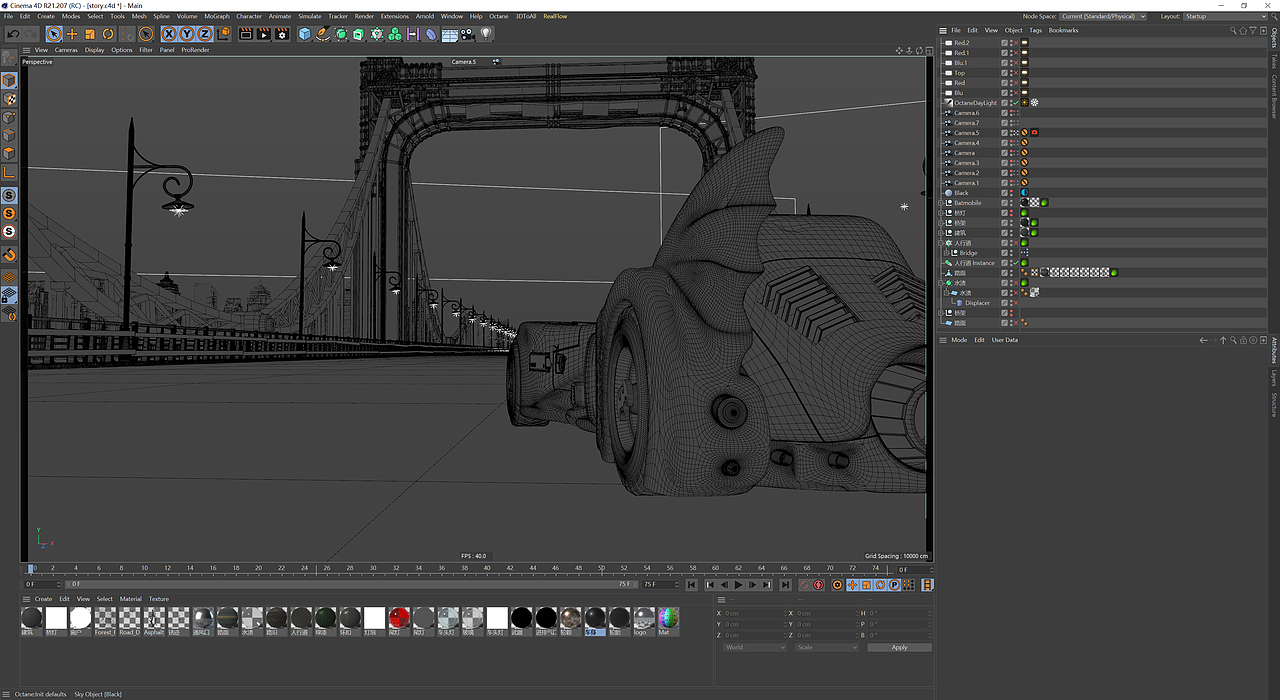Open viewport Cameras menu

tap(66, 49)
